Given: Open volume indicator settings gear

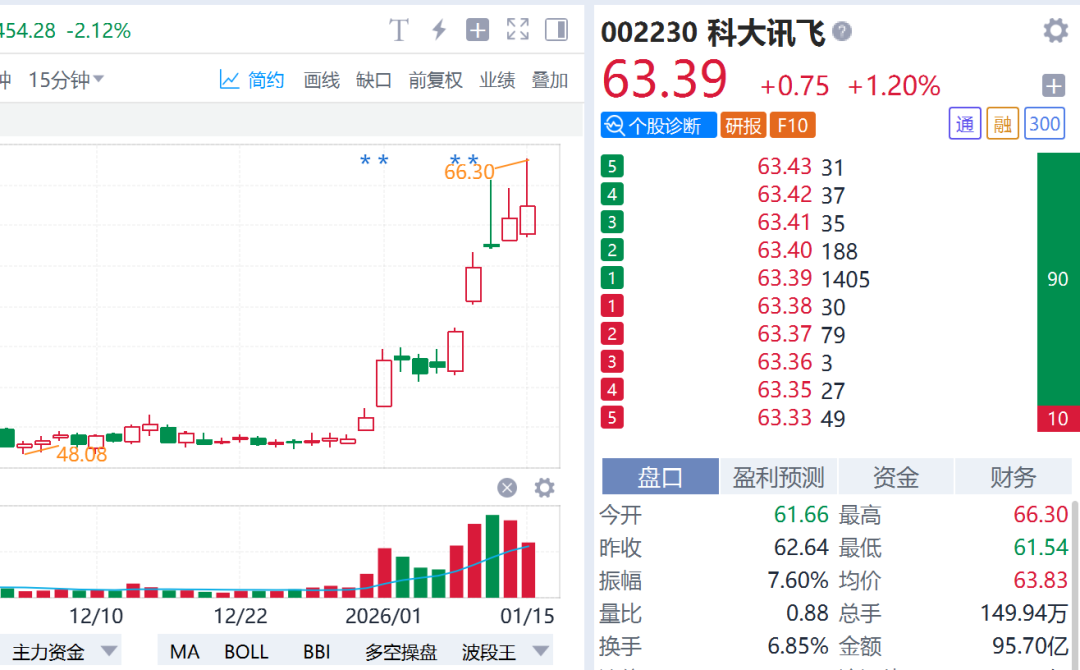Looking at the screenshot, I should (x=544, y=488).
